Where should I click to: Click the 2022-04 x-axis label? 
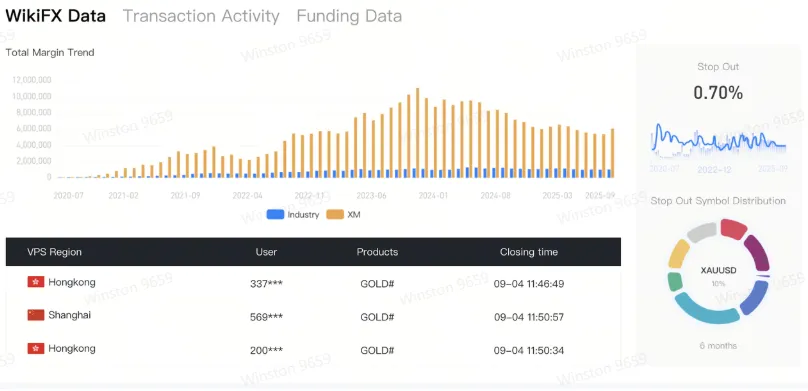[x=247, y=196]
